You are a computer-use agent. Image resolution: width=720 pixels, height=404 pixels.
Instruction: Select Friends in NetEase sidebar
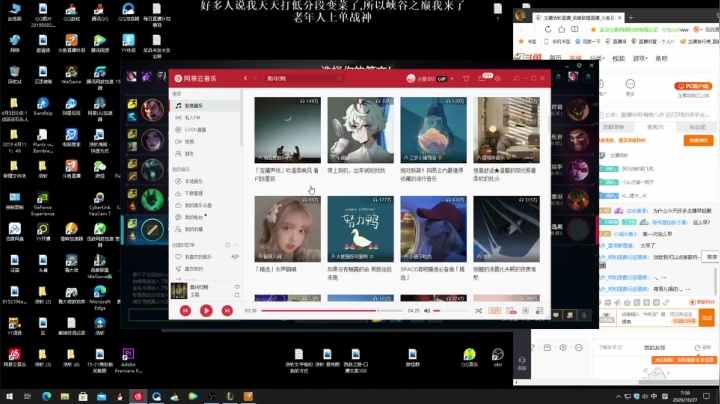pyautogui.click(x=205, y=153)
